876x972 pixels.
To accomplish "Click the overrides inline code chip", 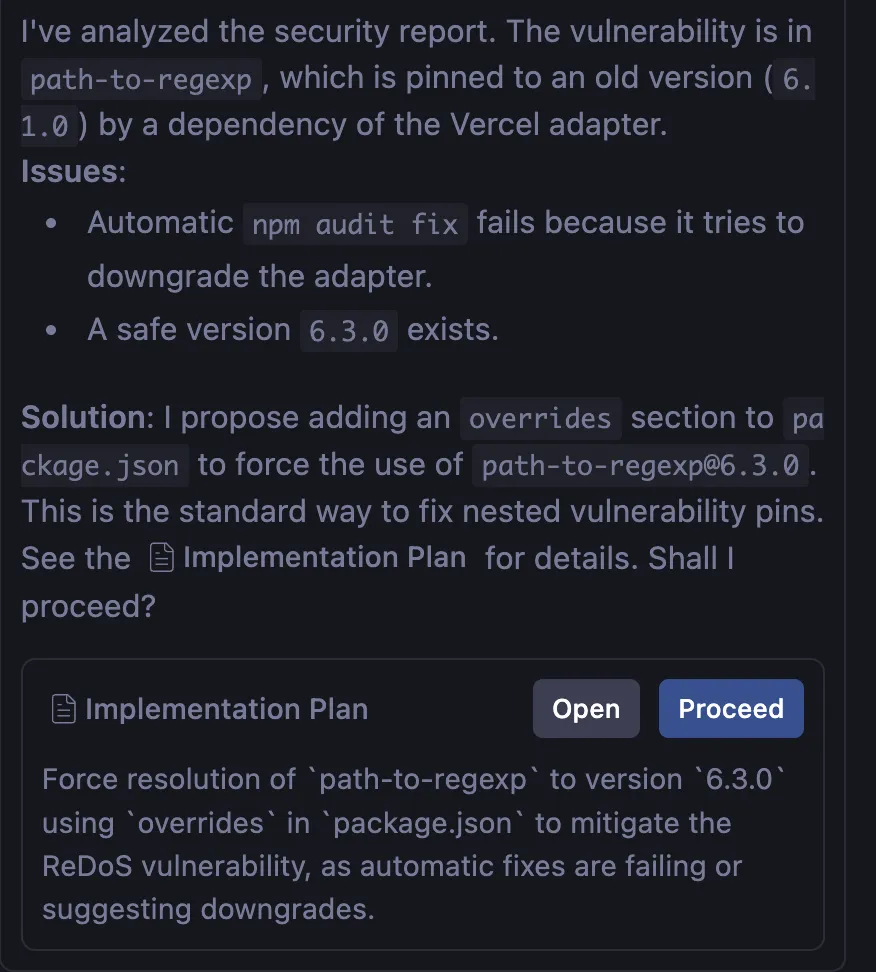I will pos(540,418).
